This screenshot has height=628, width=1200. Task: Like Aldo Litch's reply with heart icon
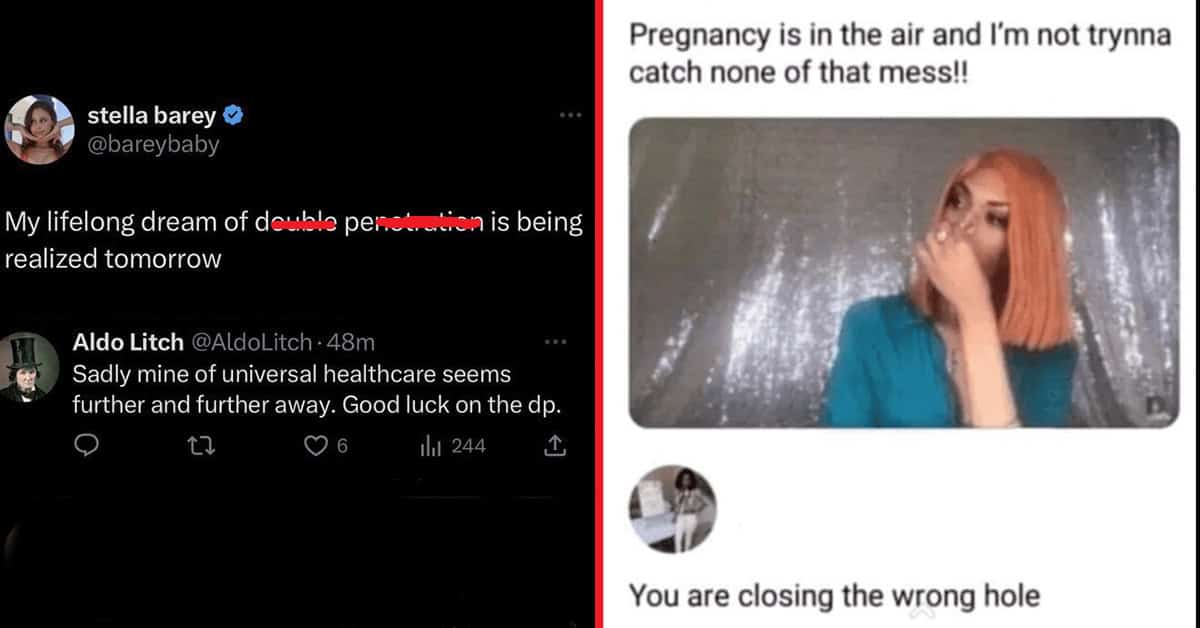click(x=316, y=446)
